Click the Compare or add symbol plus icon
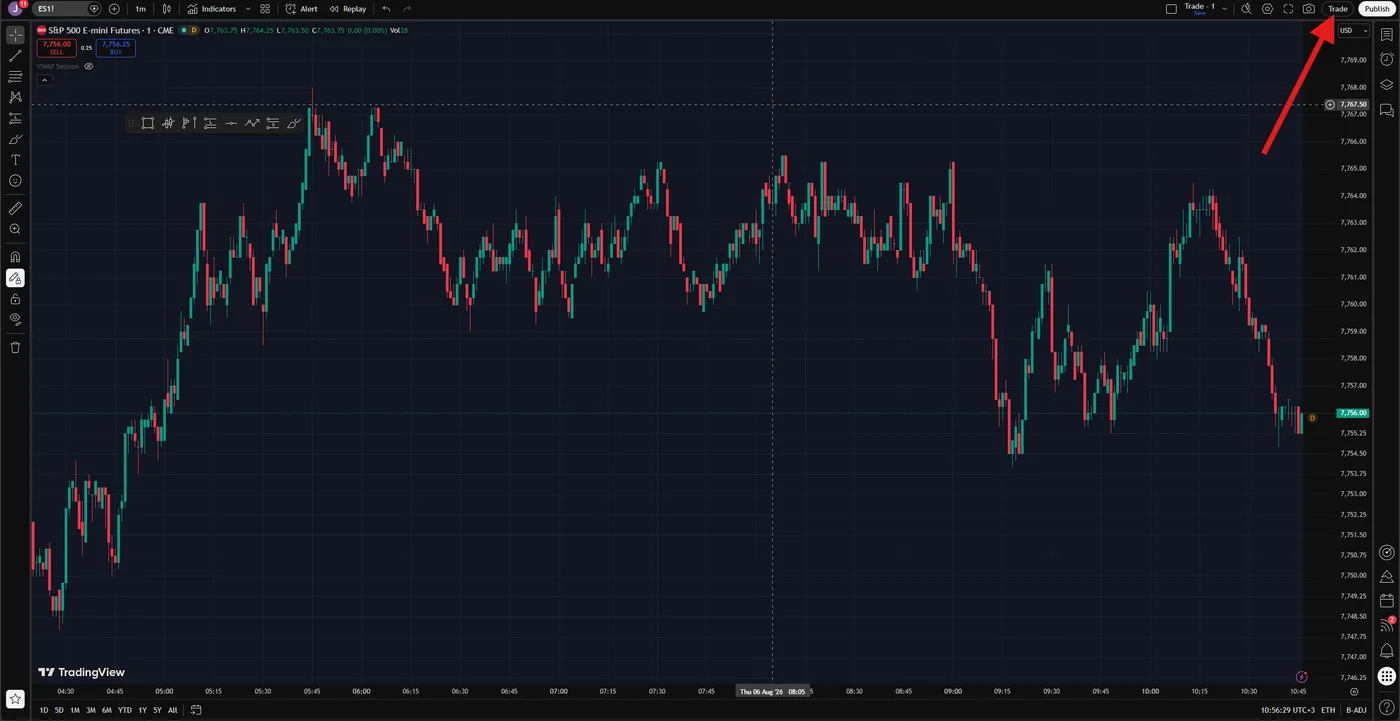This screenshot has width=1400, height=721. (114, 8)
